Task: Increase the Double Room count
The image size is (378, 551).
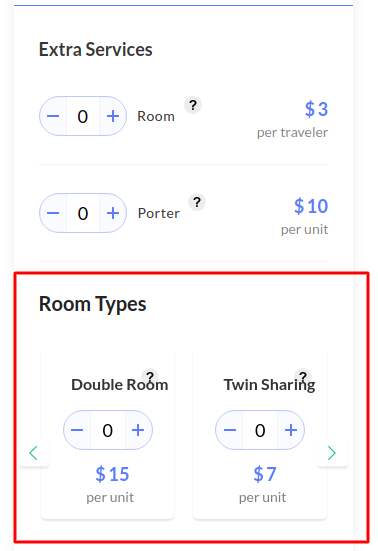Action: click(x=138, y=430)
